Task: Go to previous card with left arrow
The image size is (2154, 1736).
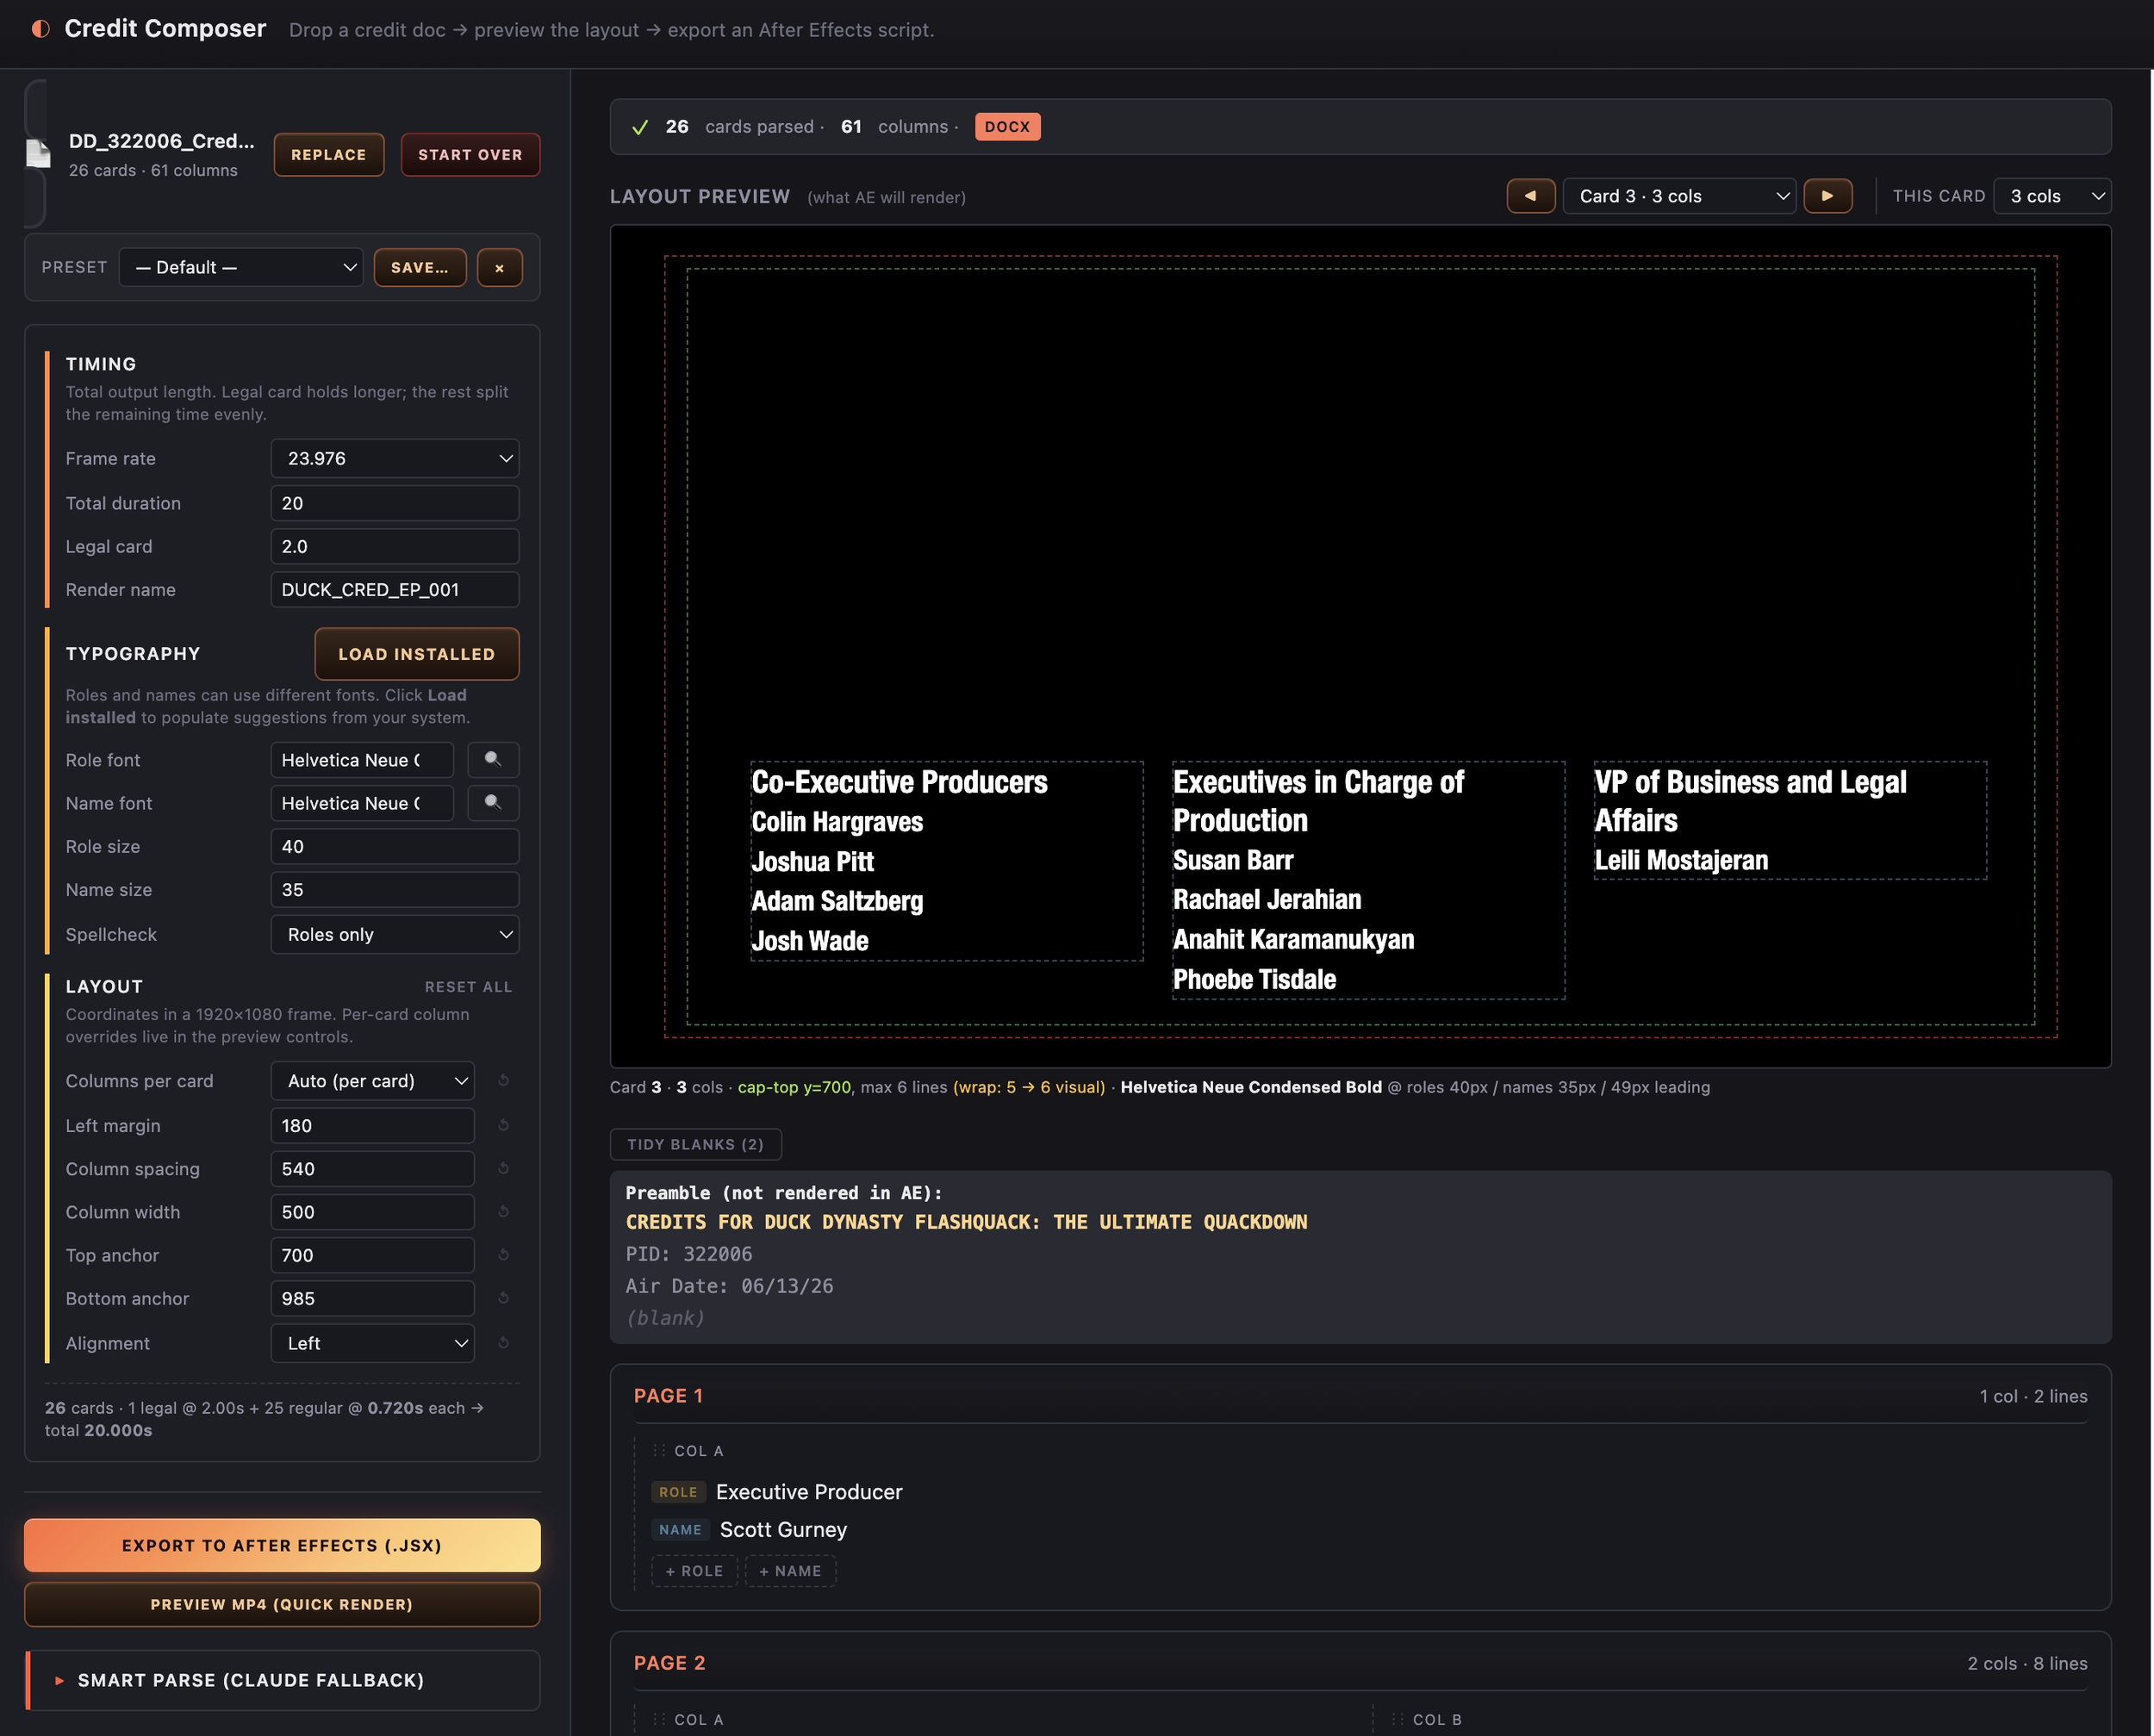Action: 1530,196
